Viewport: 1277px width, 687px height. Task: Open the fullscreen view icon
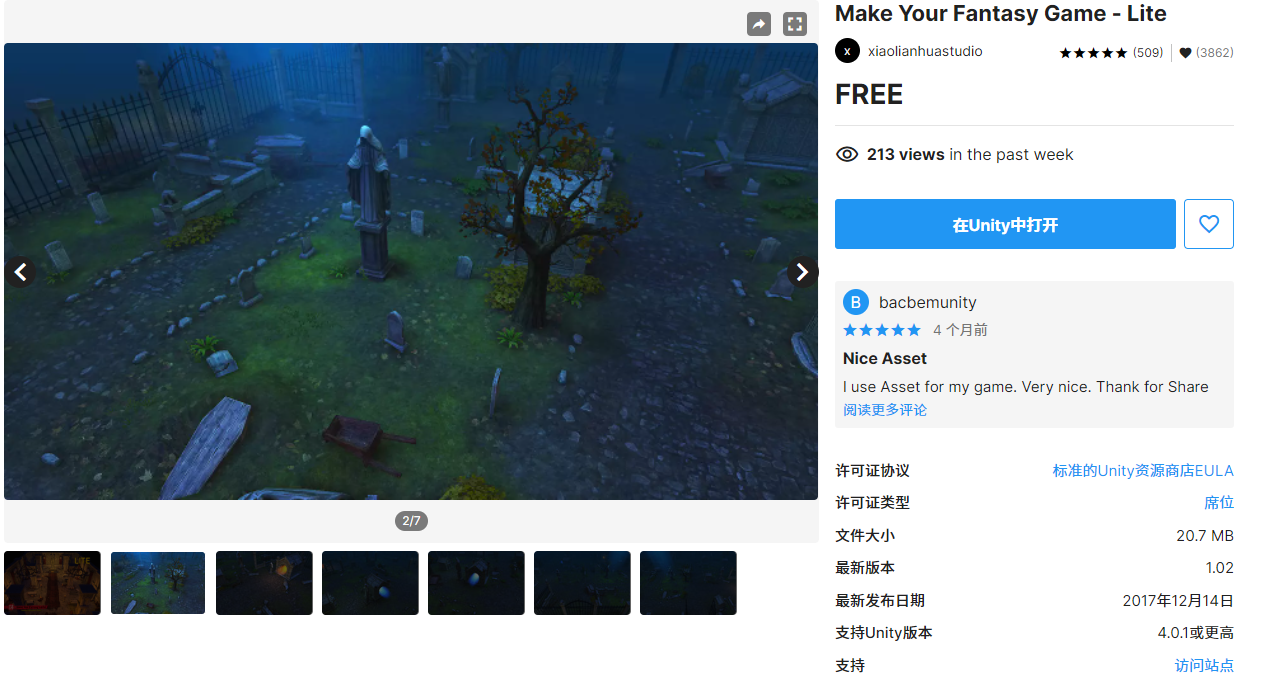(x=795, y=24)
